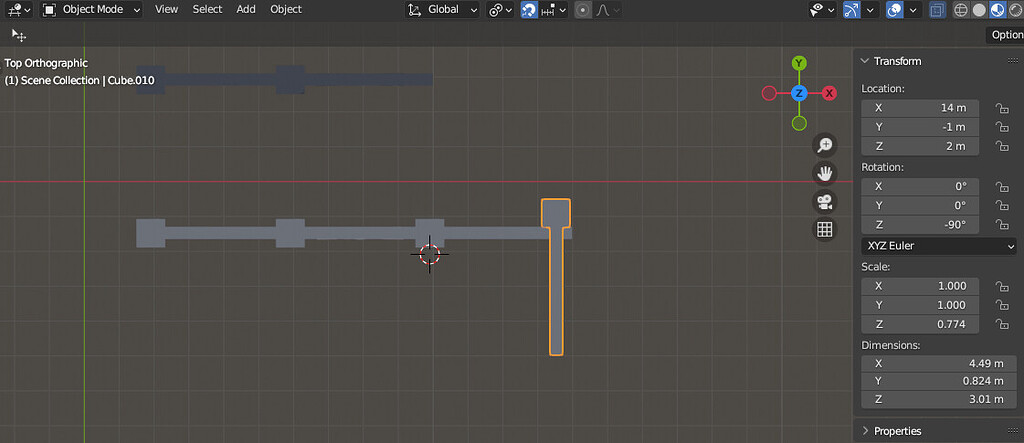Open the Add menu

(x=246, y=10)
